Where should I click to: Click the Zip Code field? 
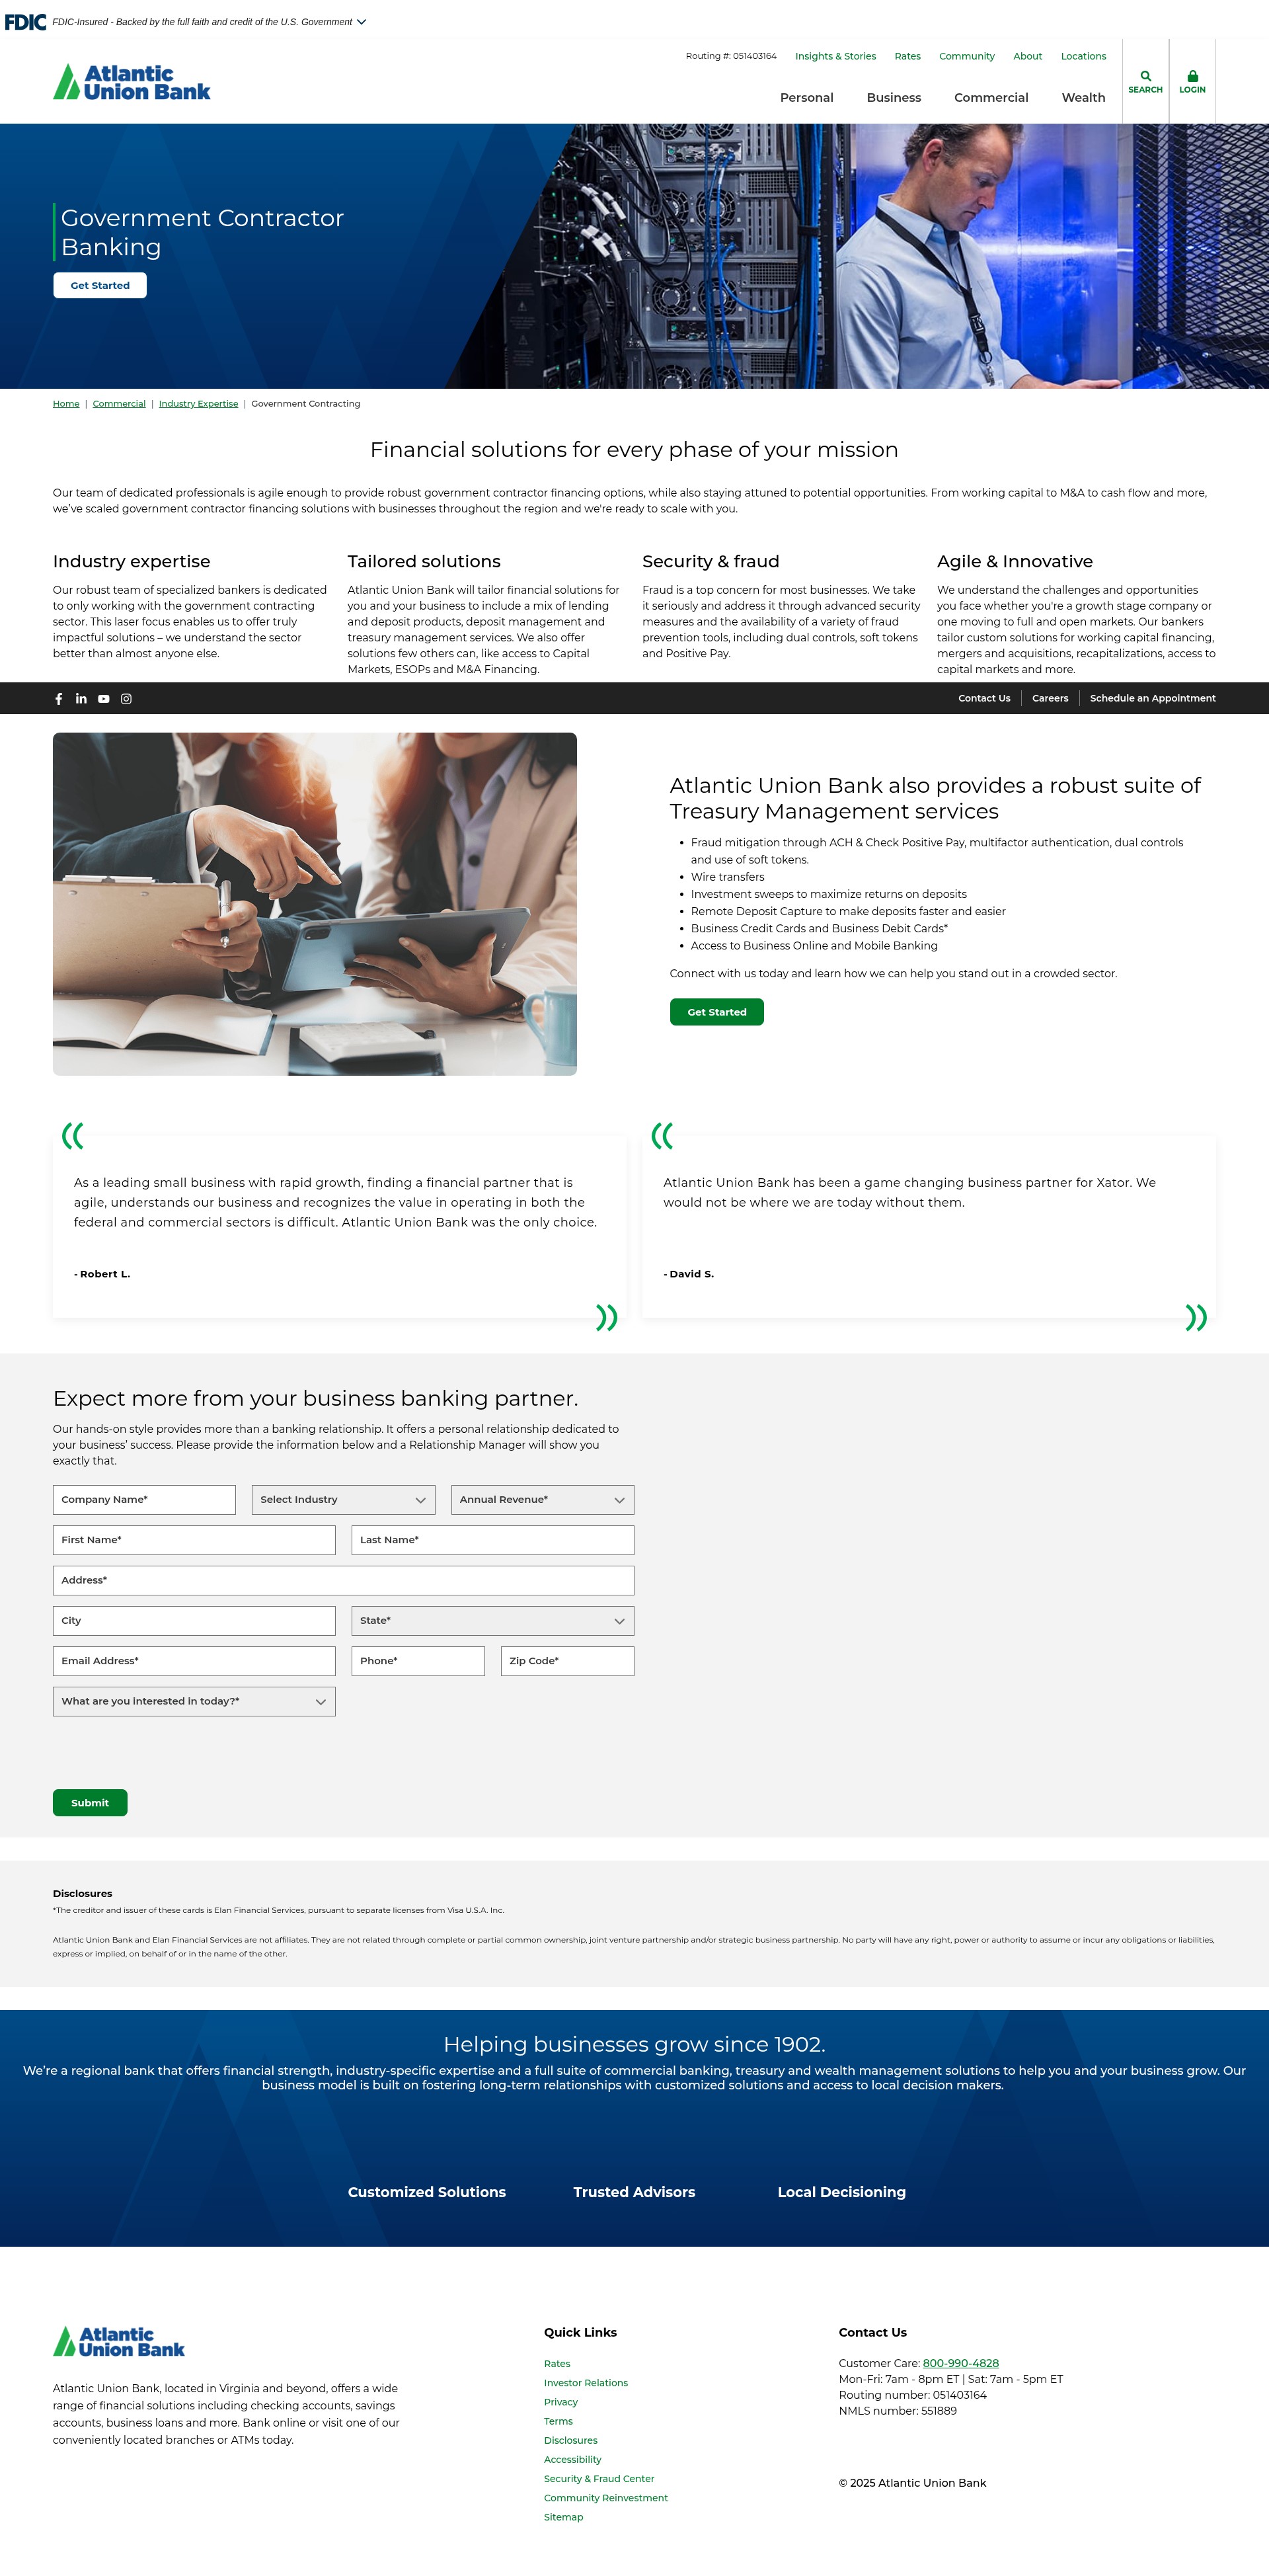[567, 1661]
